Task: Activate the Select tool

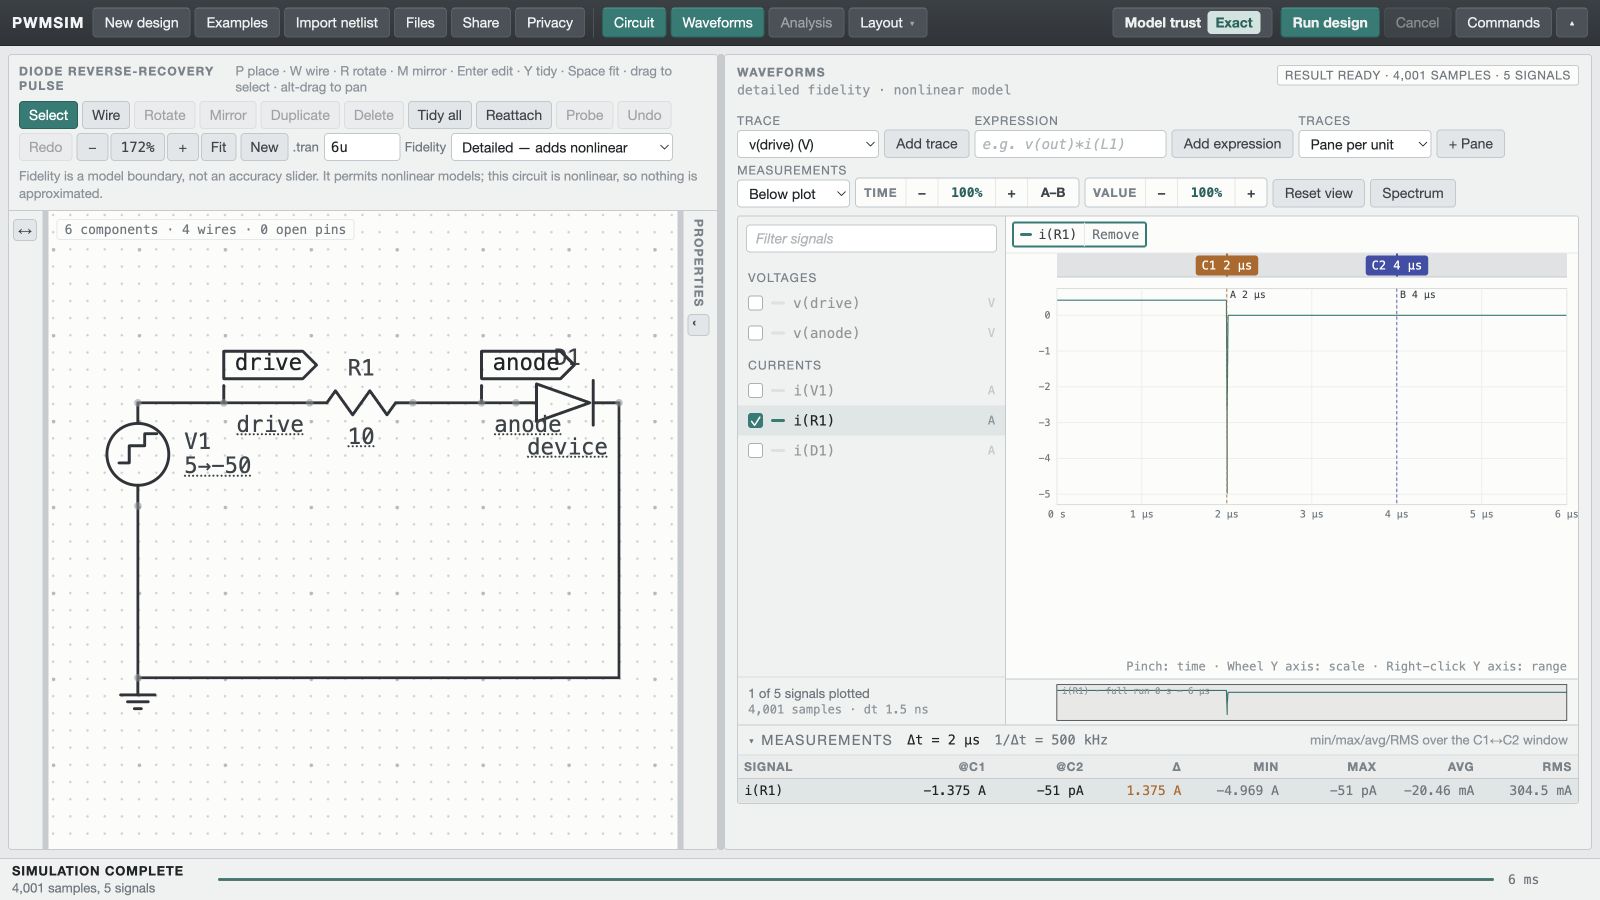Action: tap(48, 115)
